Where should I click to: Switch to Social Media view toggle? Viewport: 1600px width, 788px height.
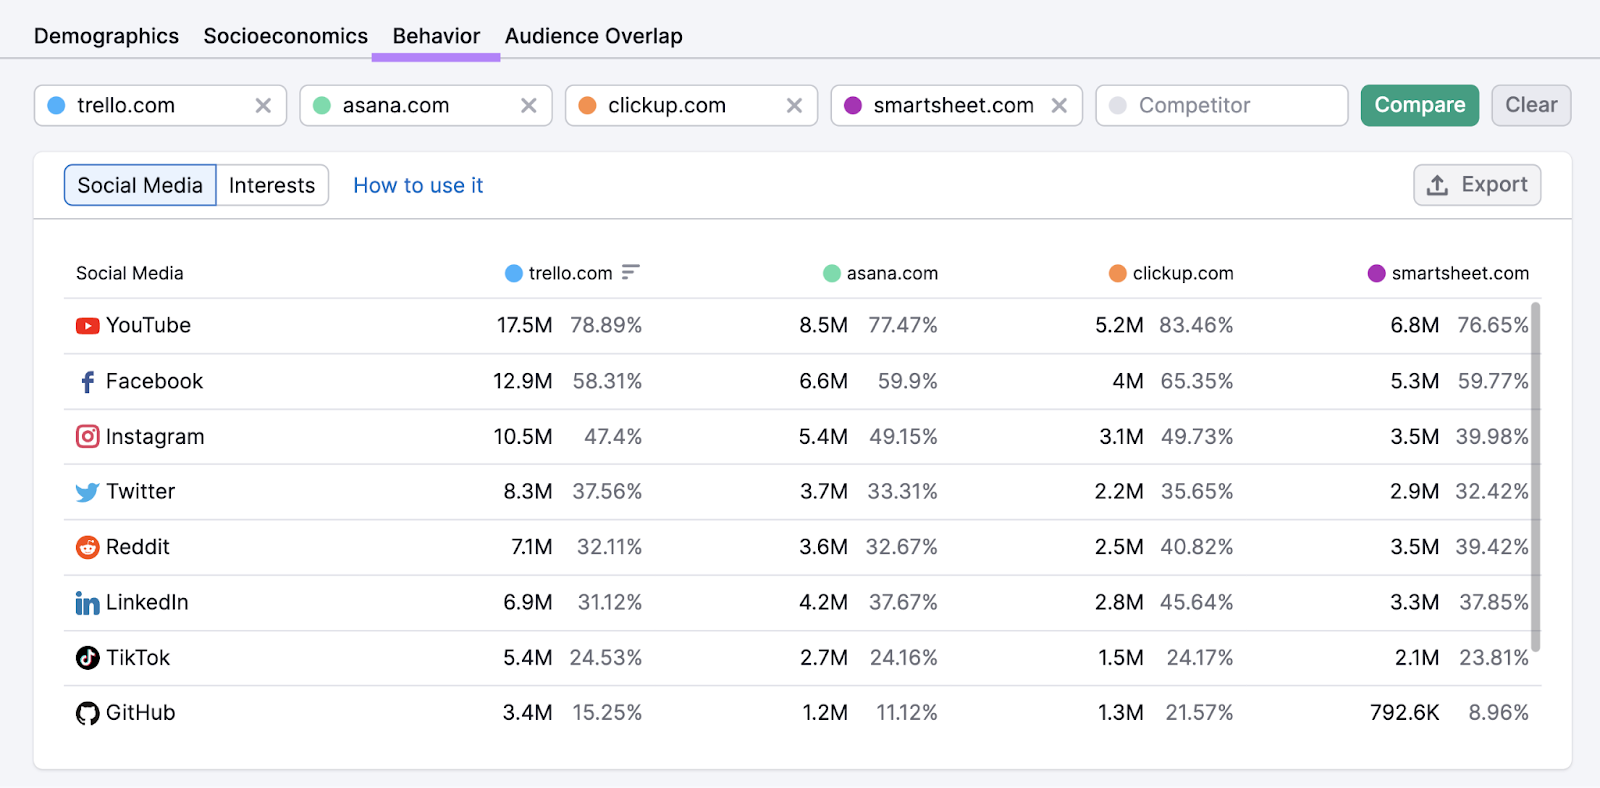[140, 186]
